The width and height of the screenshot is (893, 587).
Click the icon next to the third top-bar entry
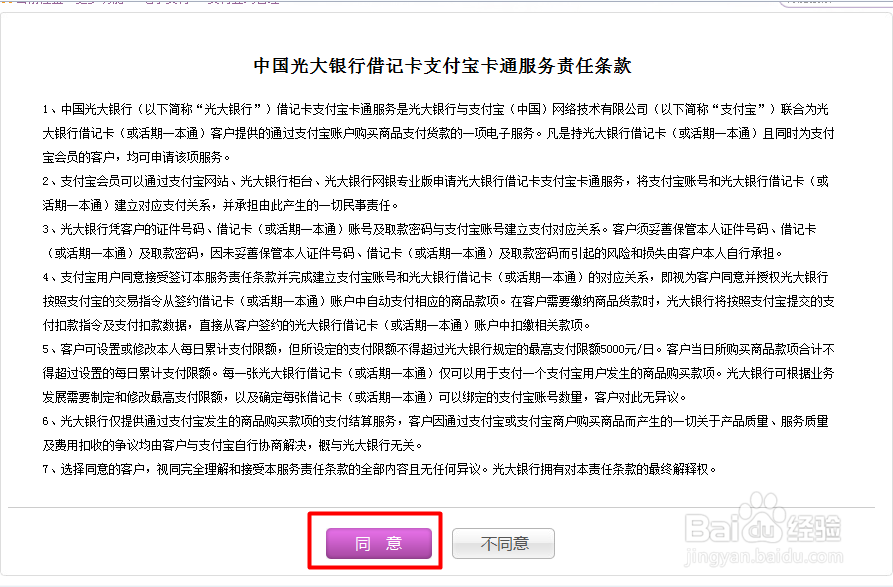coord(138,4)
